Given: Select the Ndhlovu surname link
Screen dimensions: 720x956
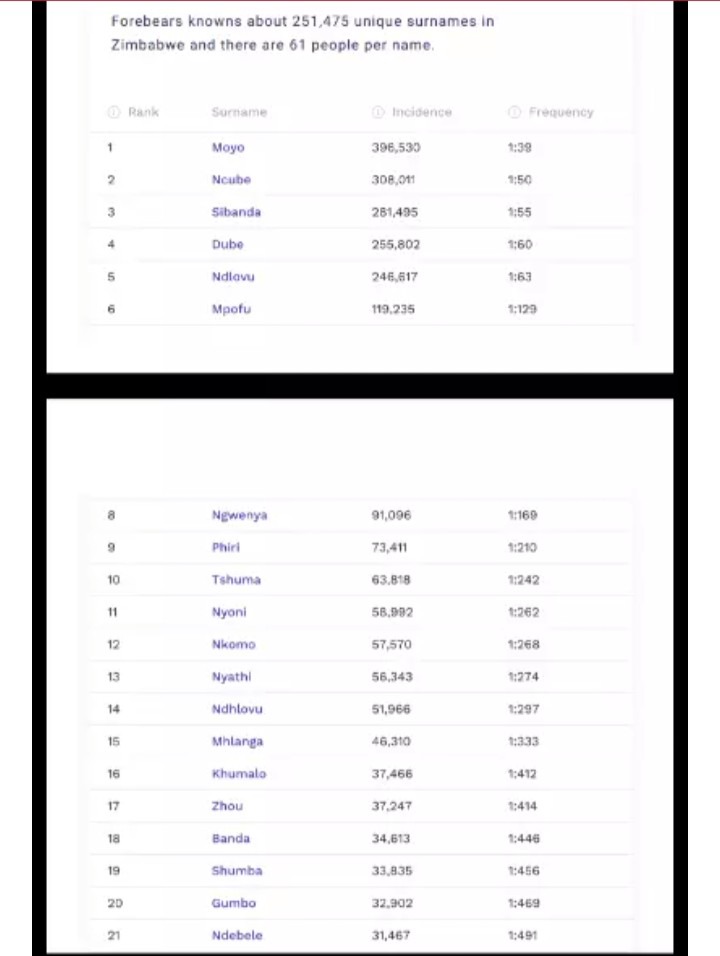Looking at the screenshot, I should pos(237,709).
